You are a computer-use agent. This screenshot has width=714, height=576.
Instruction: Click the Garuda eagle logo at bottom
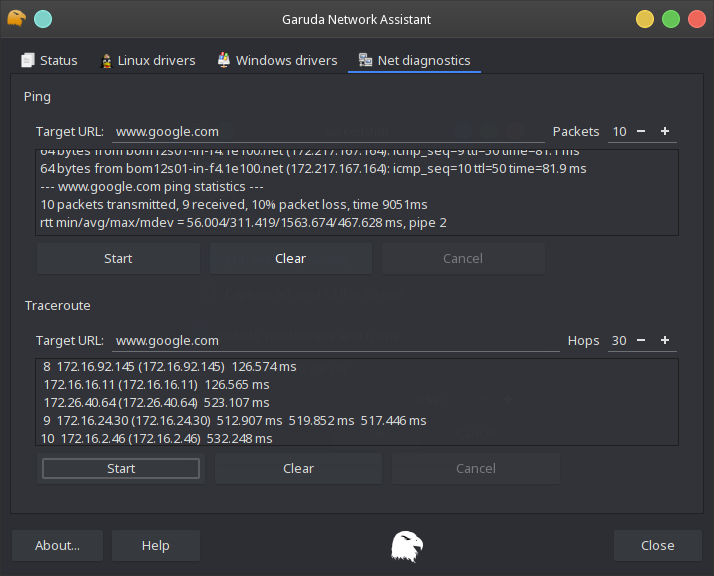(406, 546)
